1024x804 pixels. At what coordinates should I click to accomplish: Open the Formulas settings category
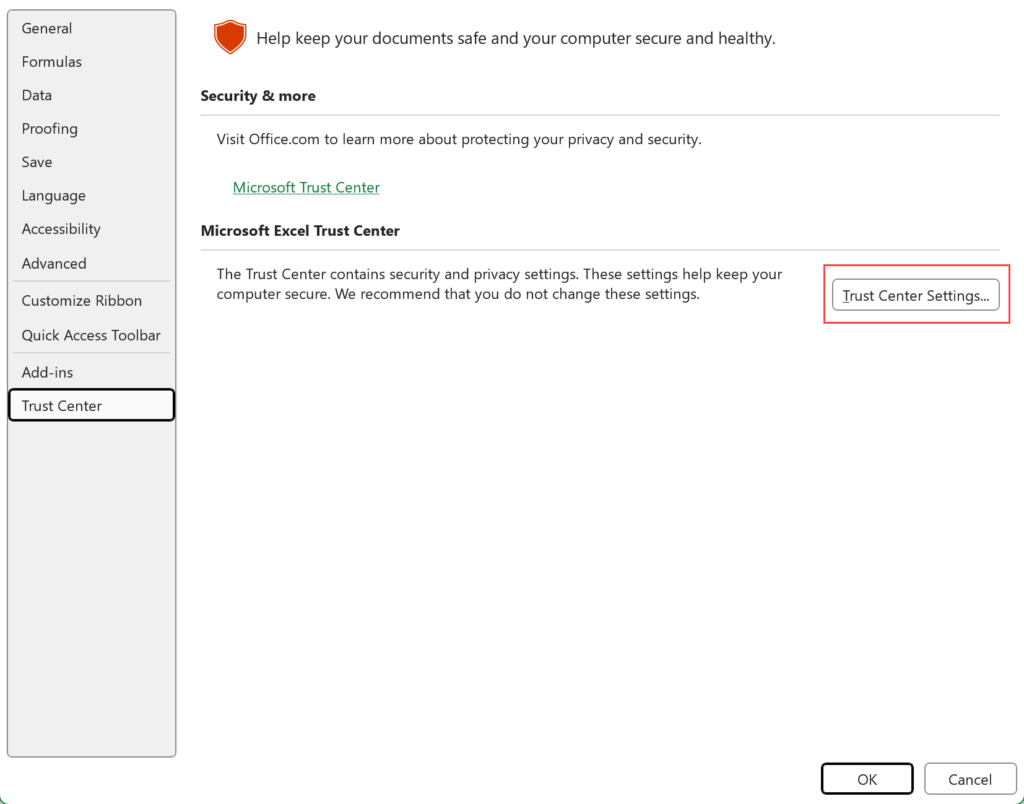[51, 61]
